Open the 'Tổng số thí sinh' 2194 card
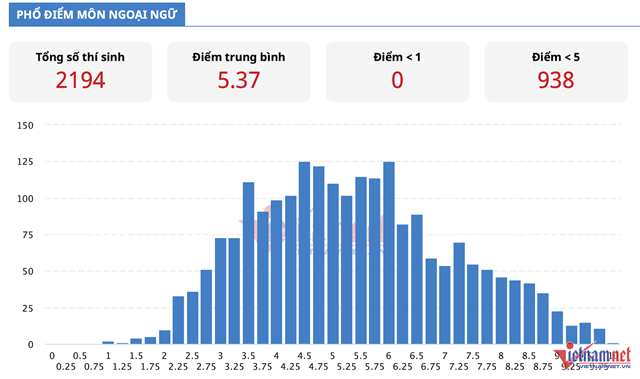640x379 pixels. (80, 72)
